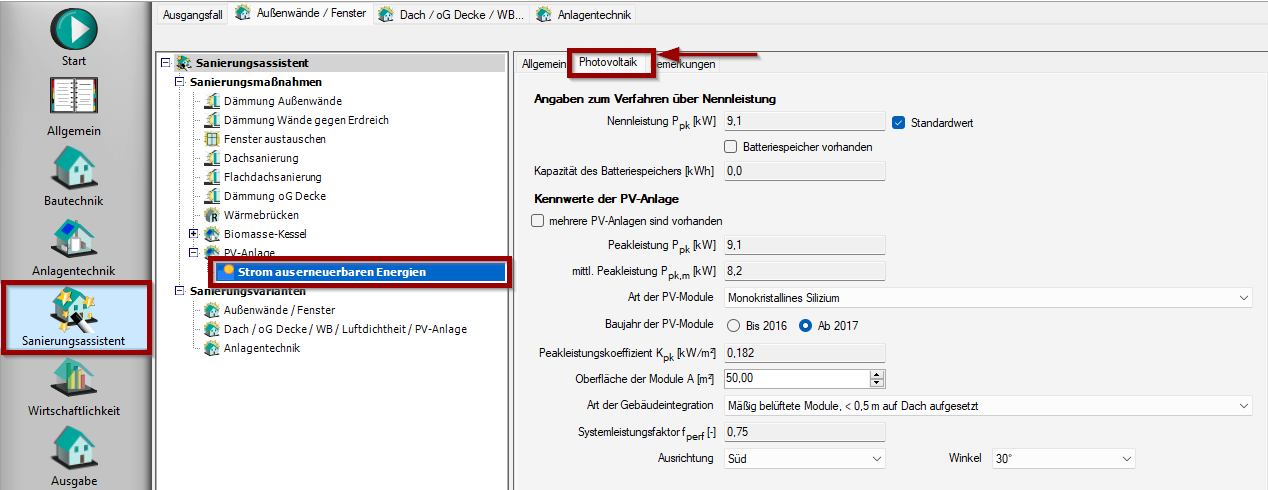Switch to Ausgangsfall tab

[192, 14]
